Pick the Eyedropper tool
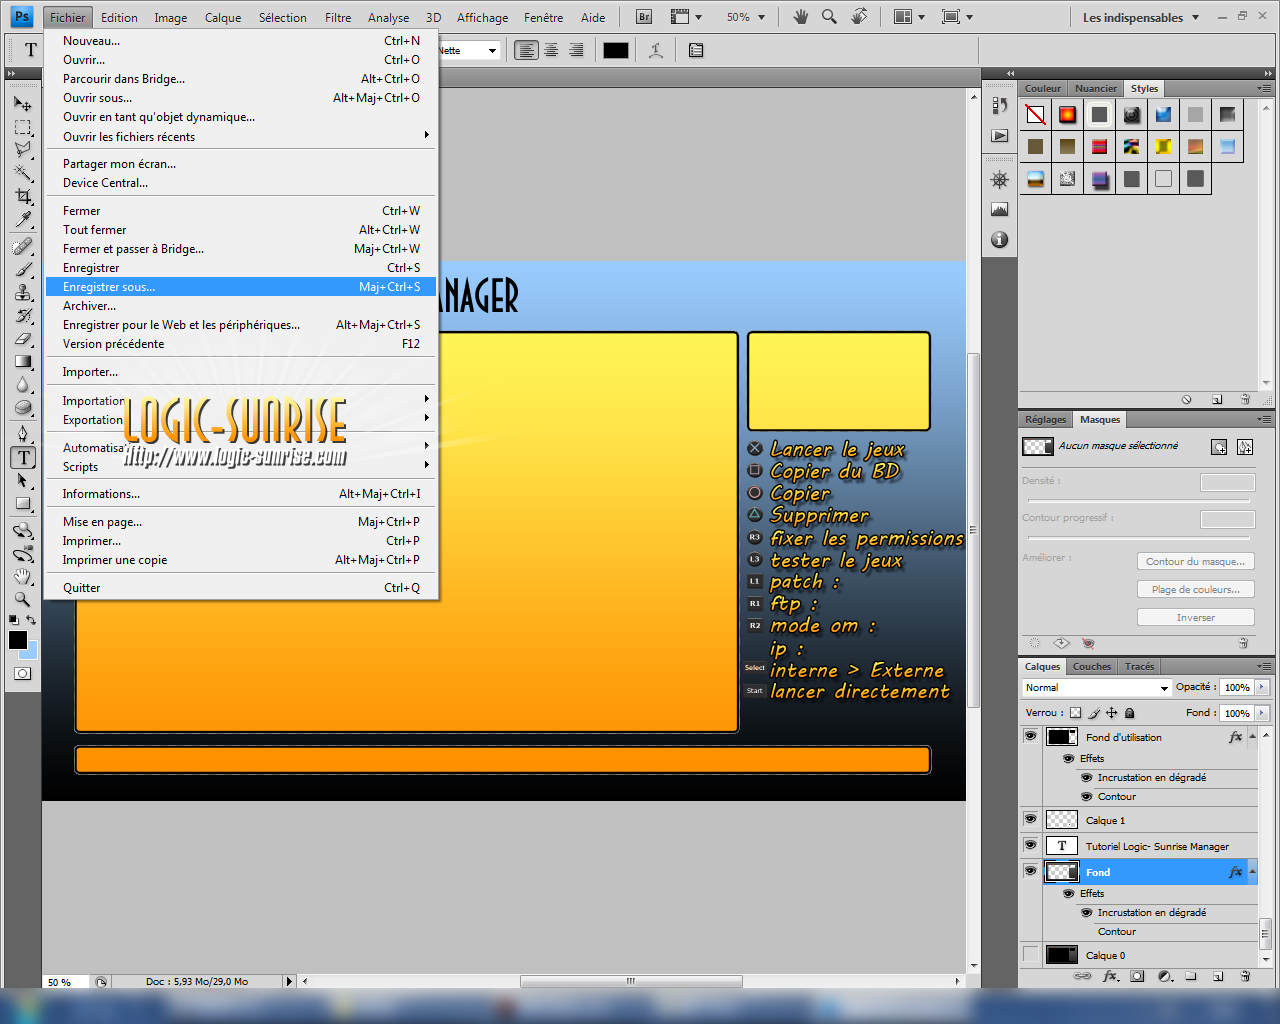The width and height of the screenshot is (1280, 1024). 23,220
